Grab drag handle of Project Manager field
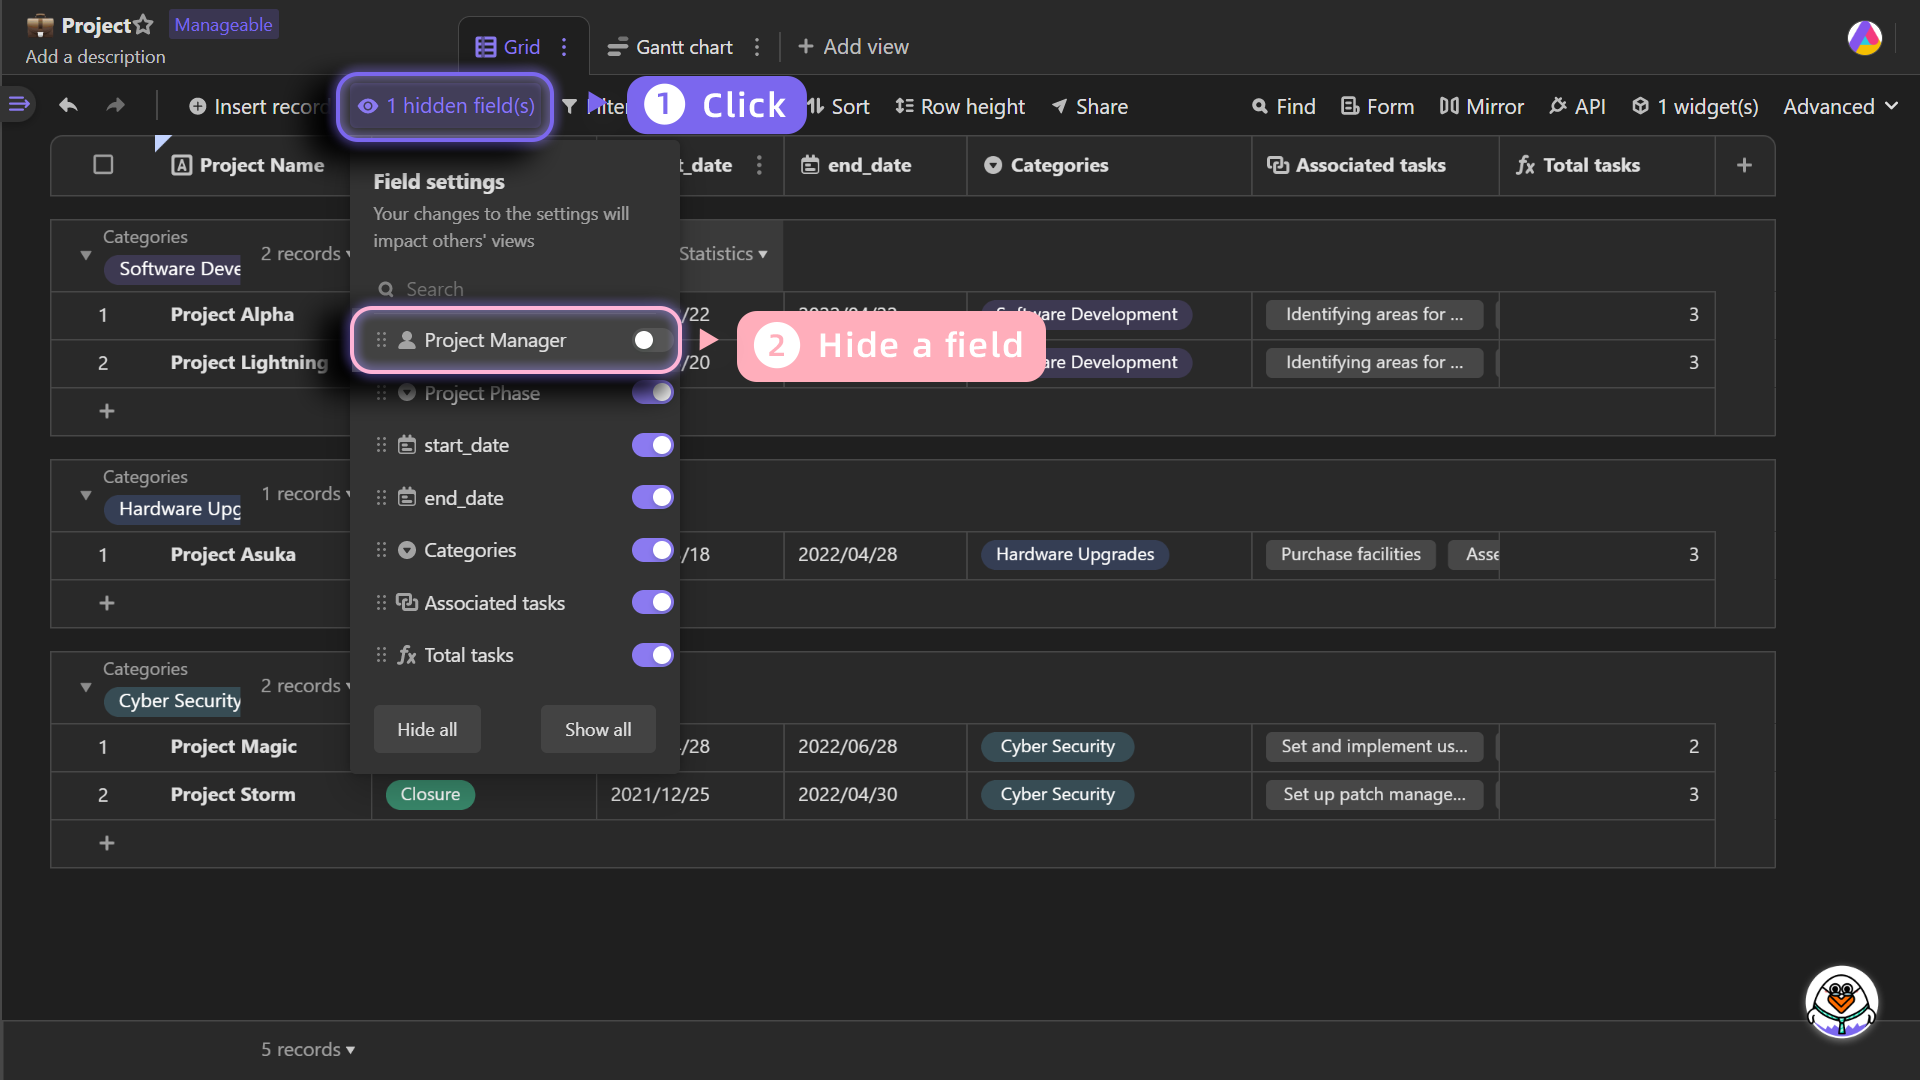 381,340
